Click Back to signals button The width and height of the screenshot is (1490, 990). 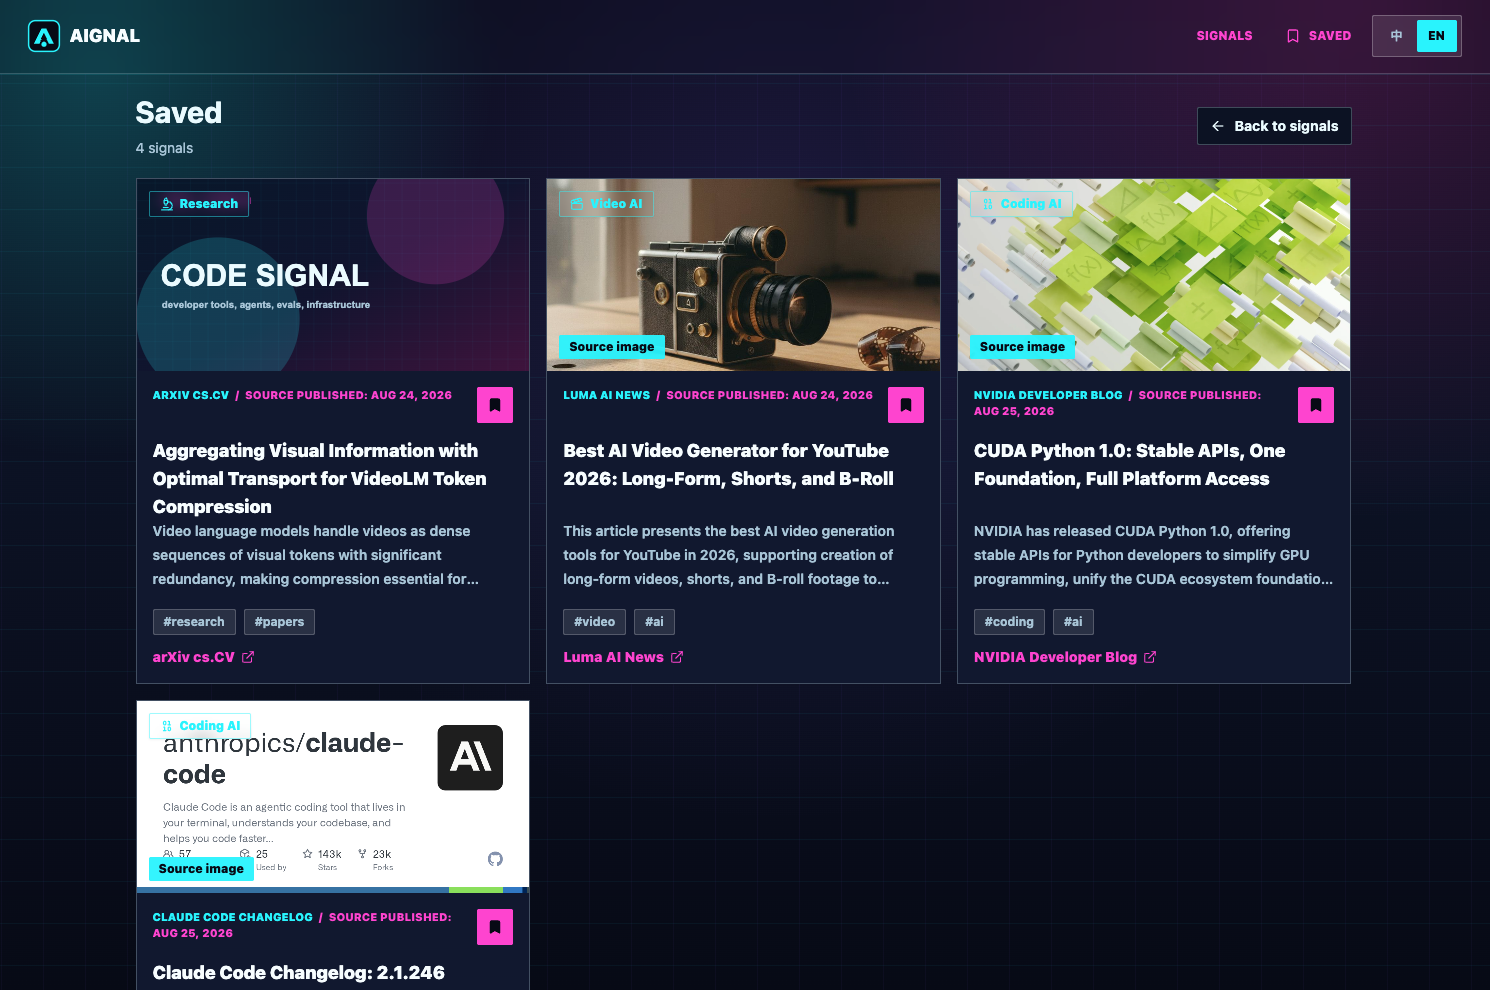(1274, 126)
